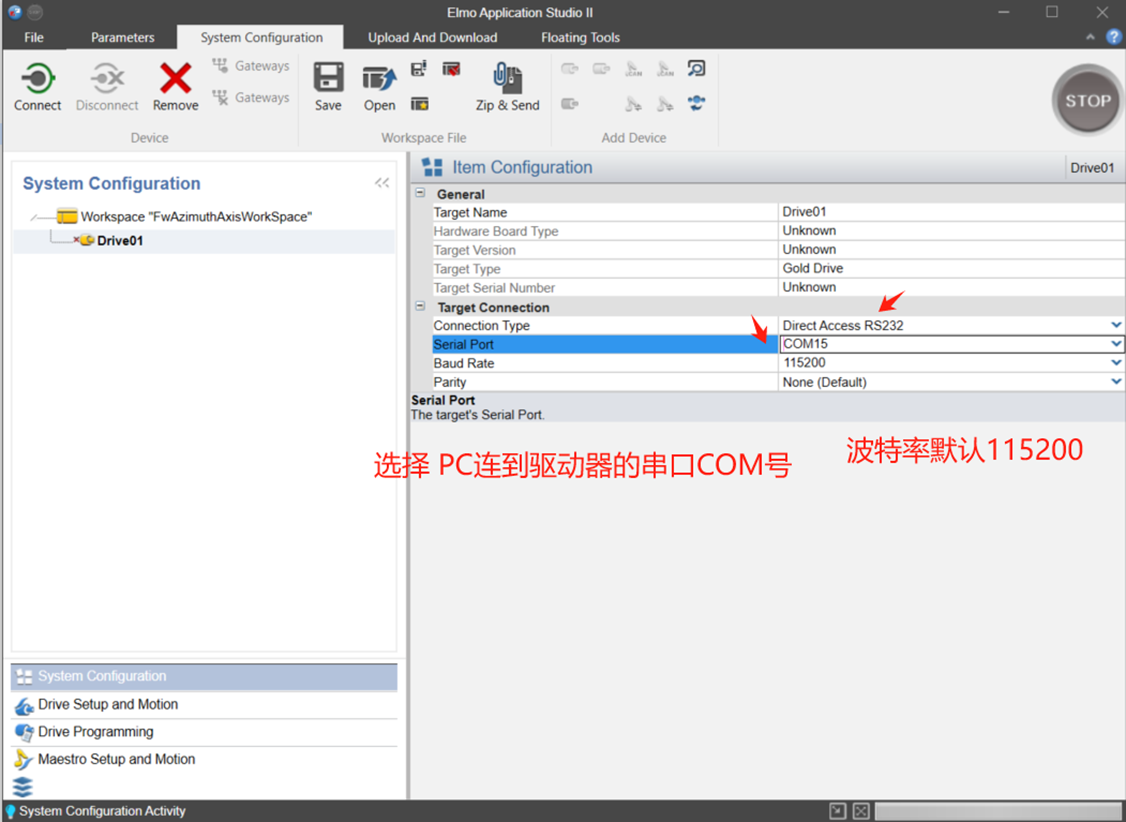This screenshot has height=822, width=1126.
Task: Click System Configuration Activity status text
Action: (x=102, y=811)
